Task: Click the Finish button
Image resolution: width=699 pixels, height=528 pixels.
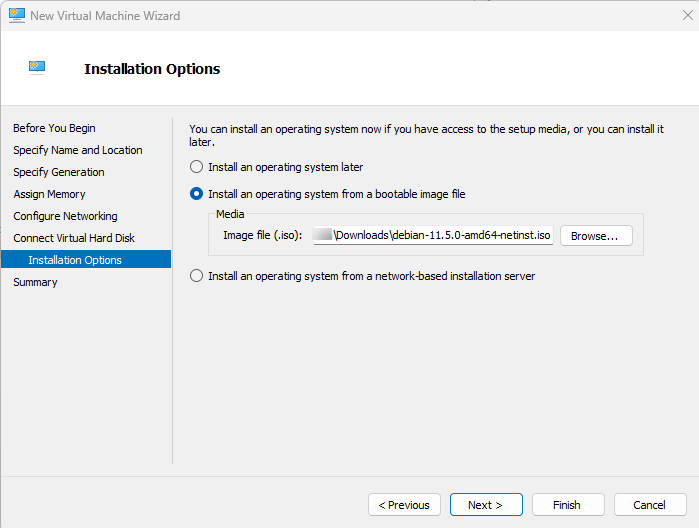Action: [568, 505]
